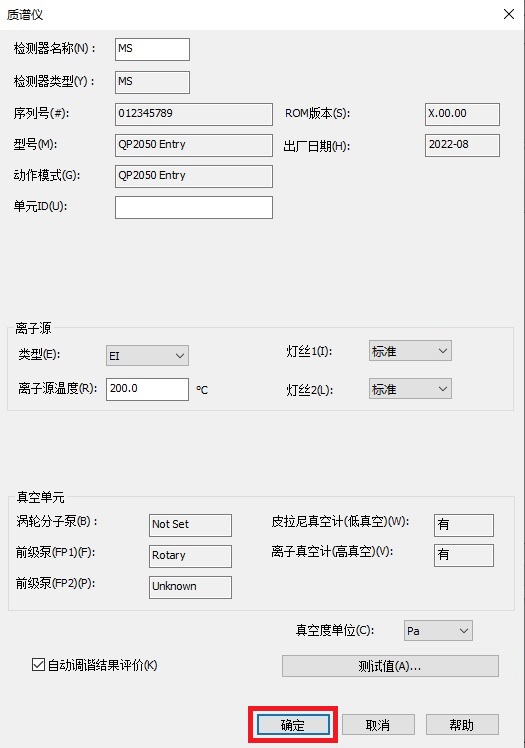
Task: Click the 动作模式 field
Action: click(194, 177)
